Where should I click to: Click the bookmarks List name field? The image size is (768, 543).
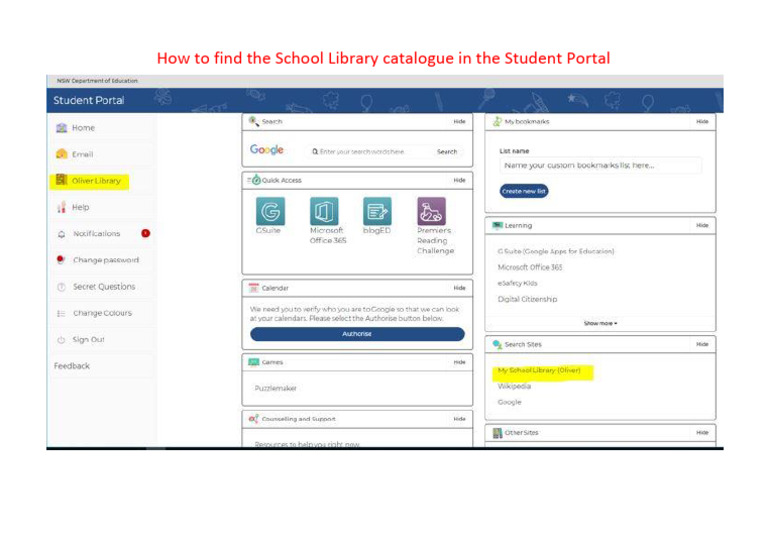(x=600, y=165)
